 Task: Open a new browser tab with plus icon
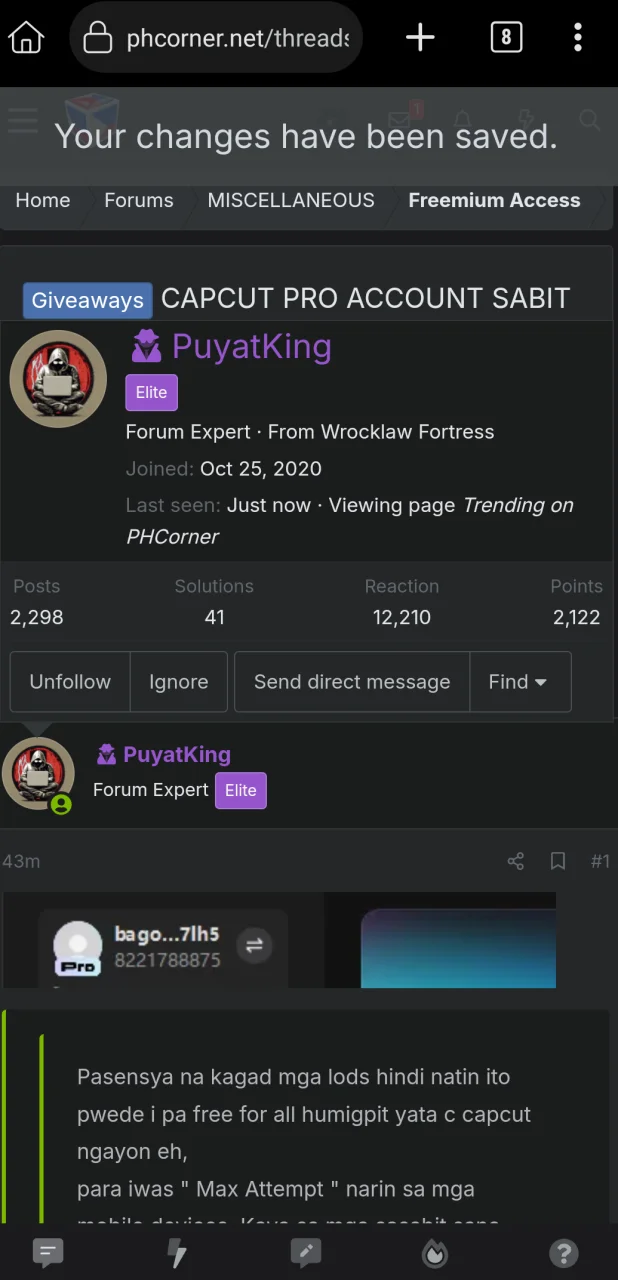420,38
